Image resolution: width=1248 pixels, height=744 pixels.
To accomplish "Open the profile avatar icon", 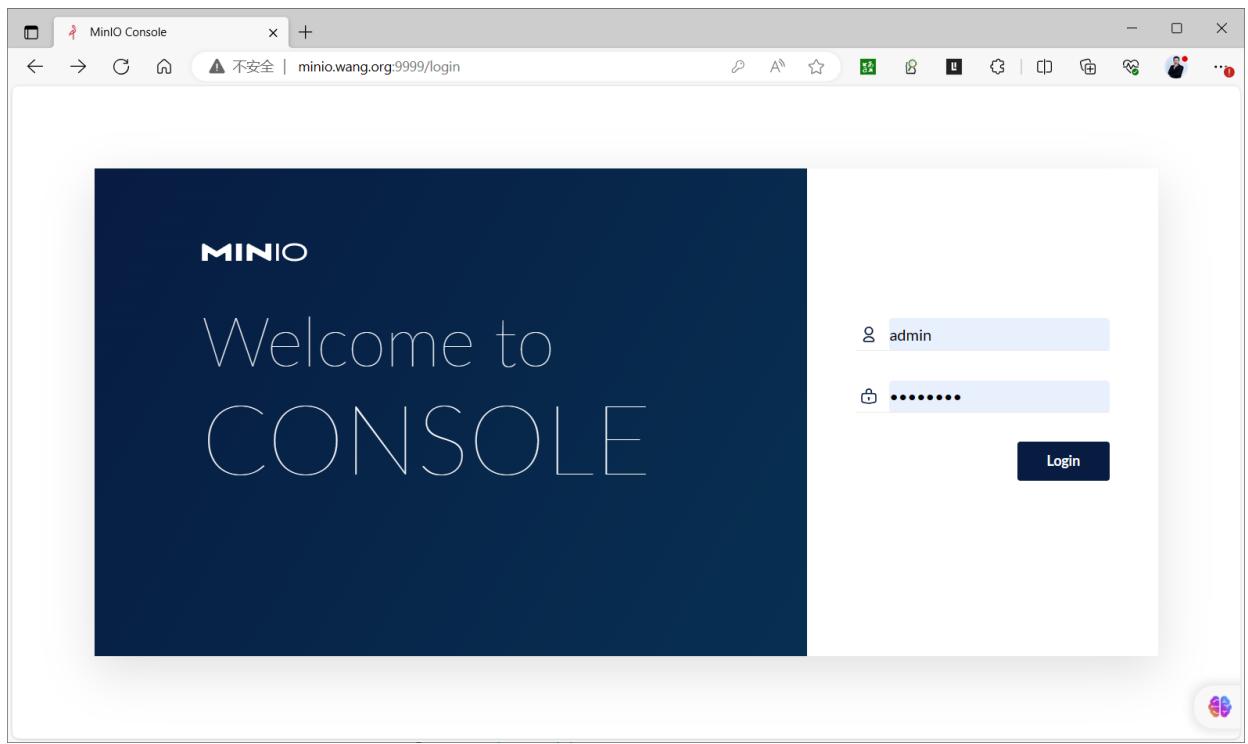I will point(1175,67).
